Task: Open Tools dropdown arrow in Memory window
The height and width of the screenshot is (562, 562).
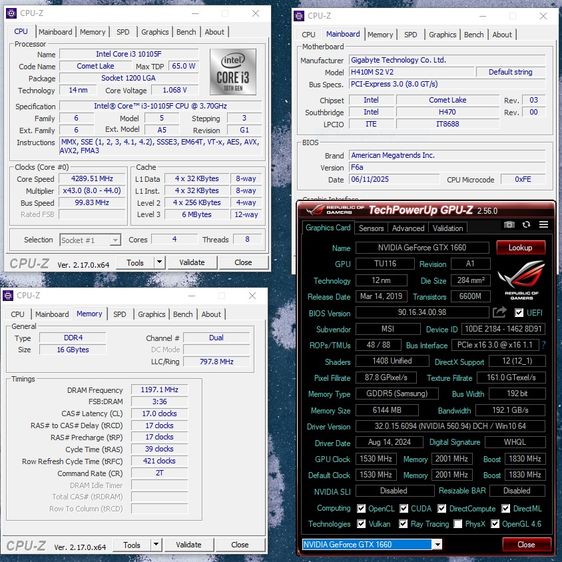Action: [x=156, y=545]
